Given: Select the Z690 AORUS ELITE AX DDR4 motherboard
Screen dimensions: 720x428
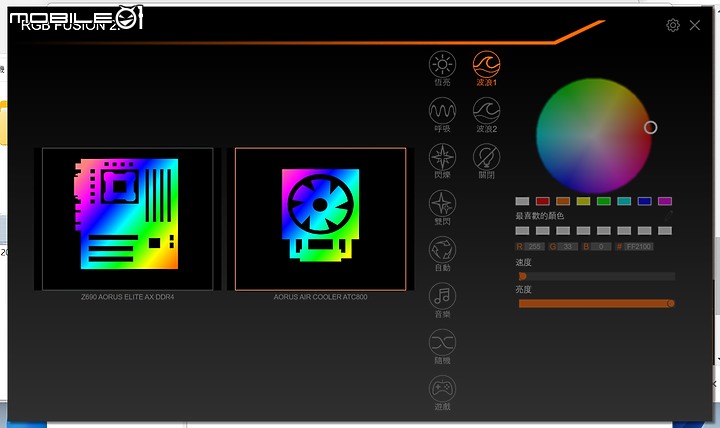Looking at the screenshot, I should pyautogui.click(x=128, y=219).
